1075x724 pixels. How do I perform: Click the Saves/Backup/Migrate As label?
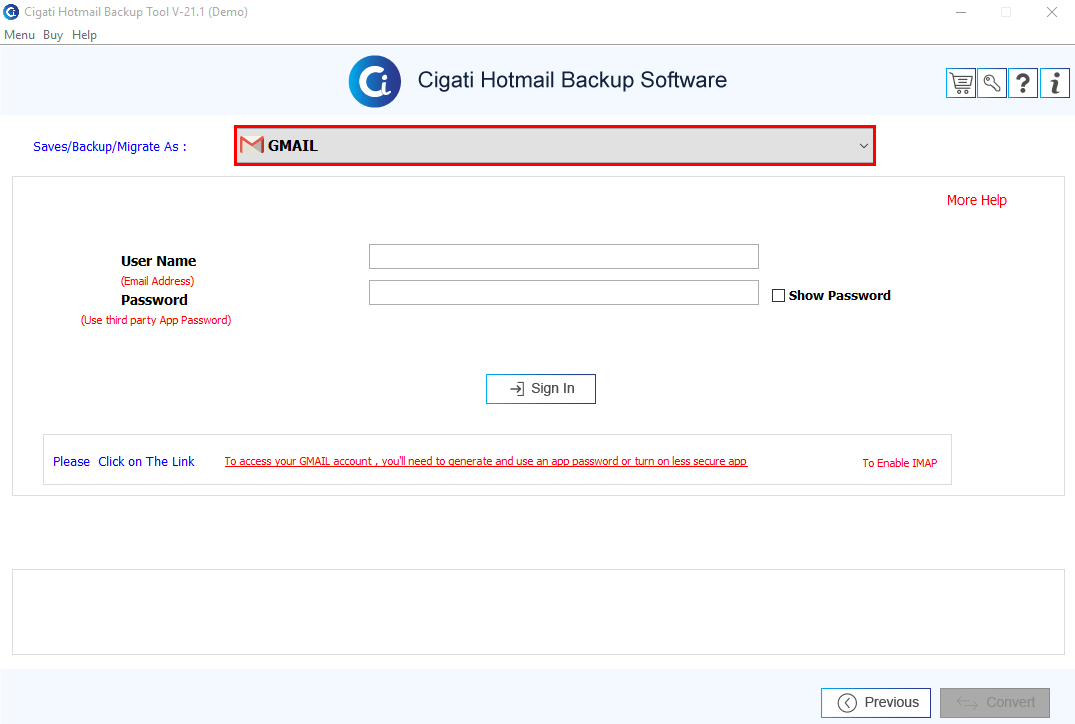pos(110,147)
